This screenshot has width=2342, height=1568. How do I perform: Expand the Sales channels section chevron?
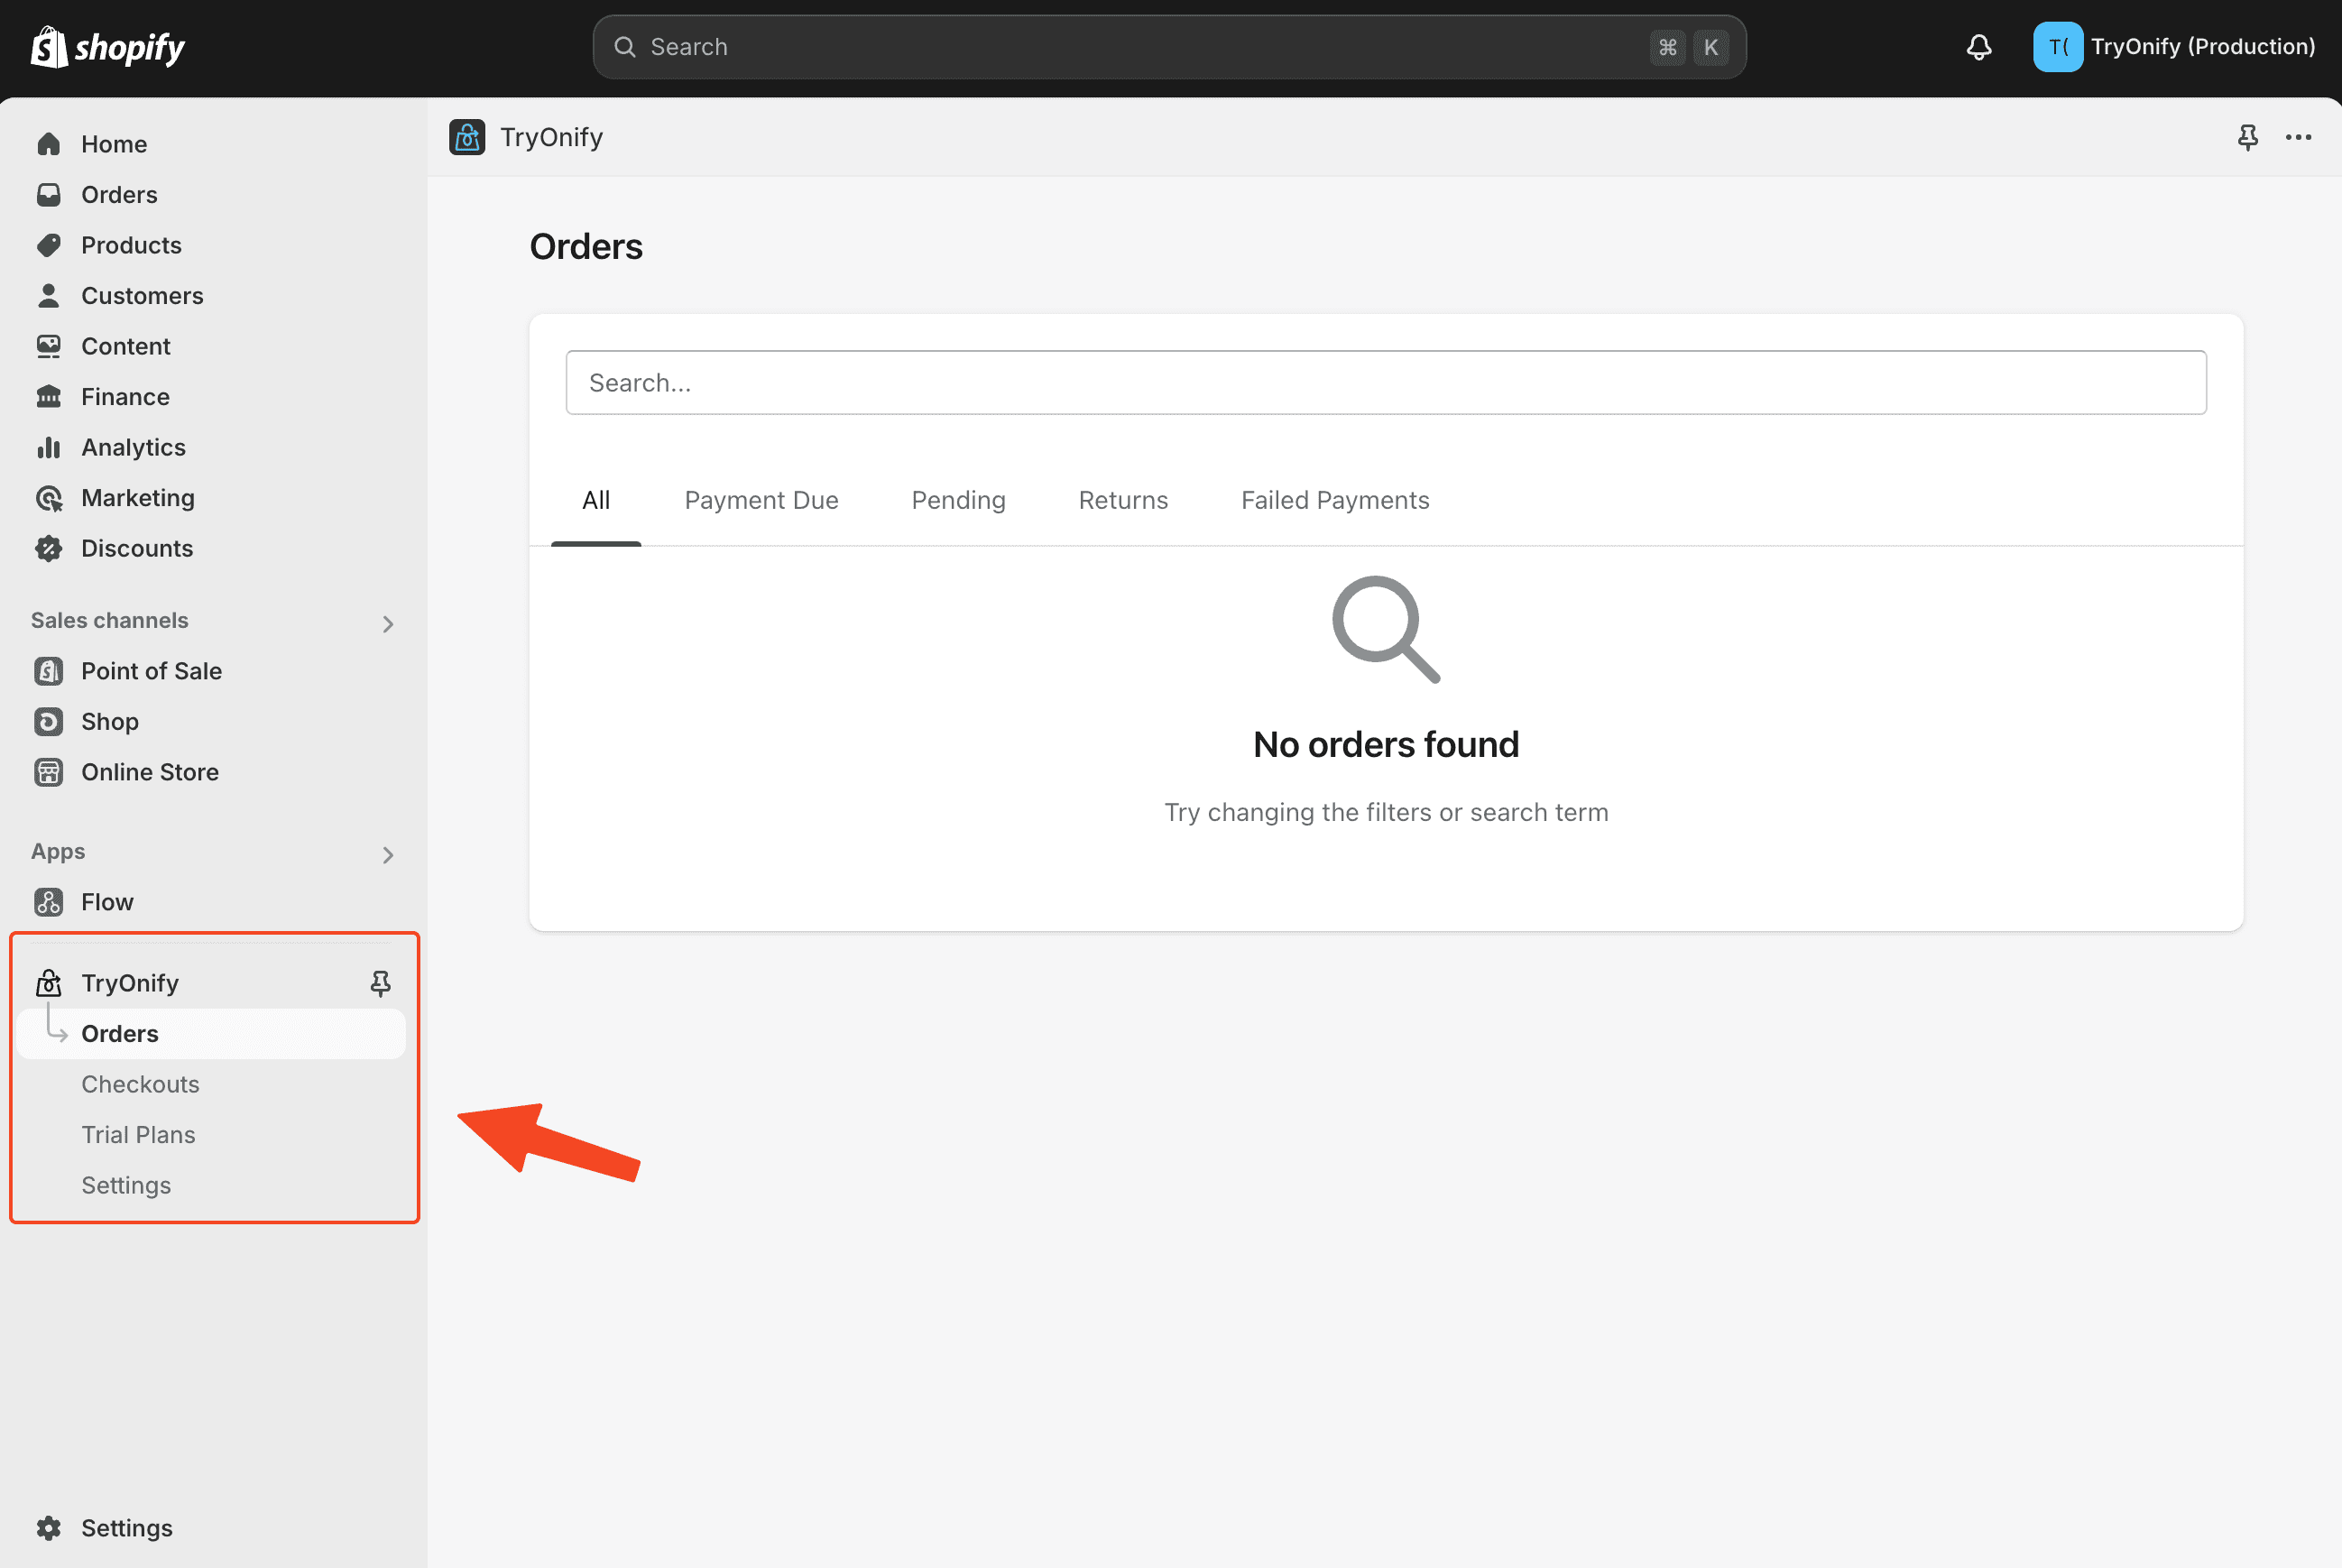(388, 624)
